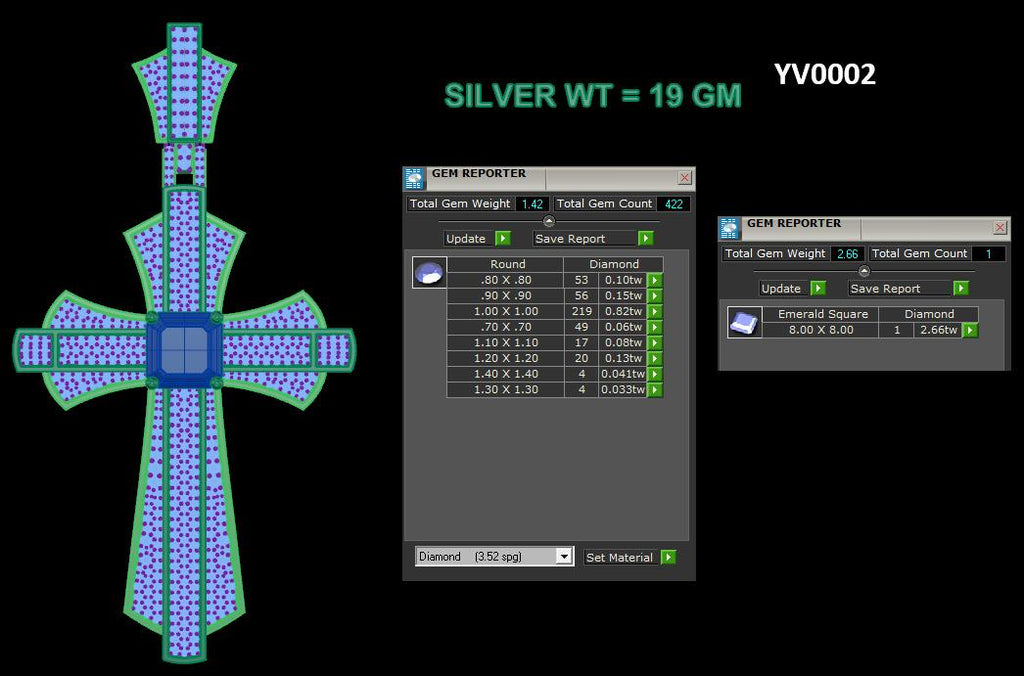Click green arrow on 1.20 X 1.20 row

655,359
